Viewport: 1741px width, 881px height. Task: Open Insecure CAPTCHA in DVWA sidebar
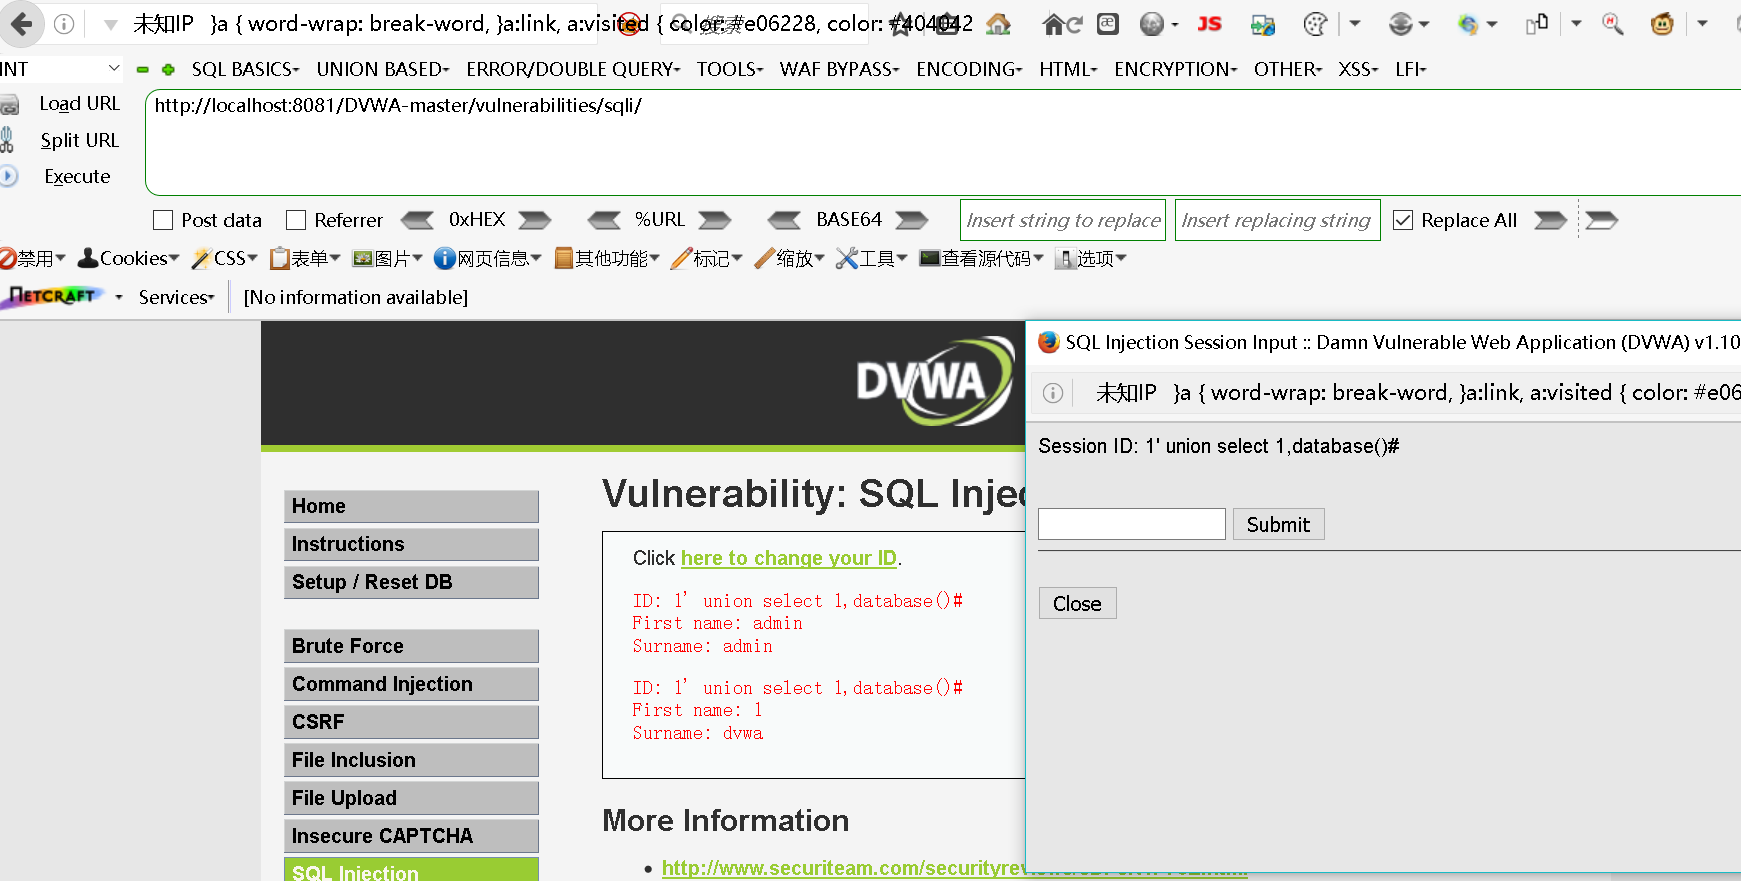pos(411,836)
